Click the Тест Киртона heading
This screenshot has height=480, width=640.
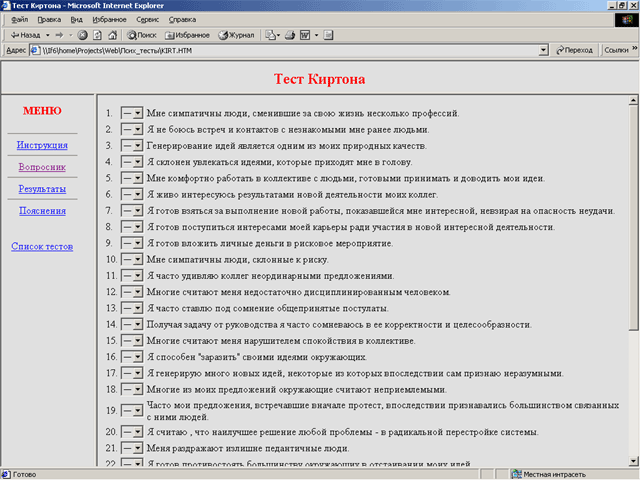[320, 79]
